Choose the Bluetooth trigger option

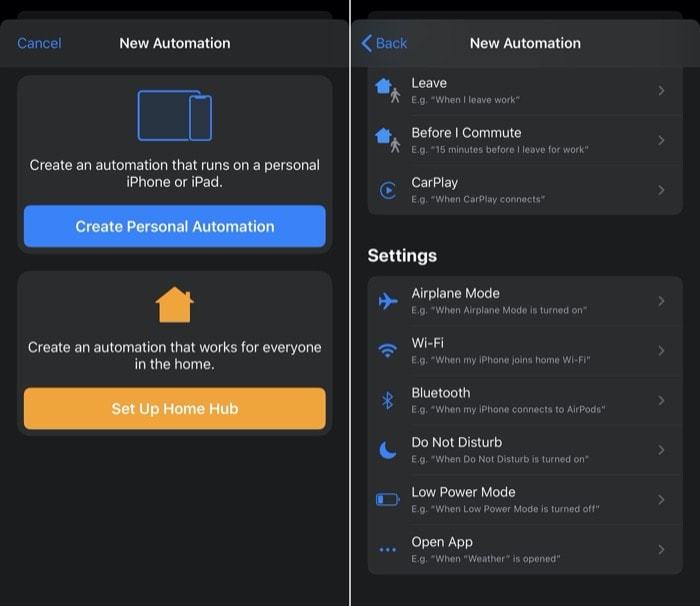(525, 401)
